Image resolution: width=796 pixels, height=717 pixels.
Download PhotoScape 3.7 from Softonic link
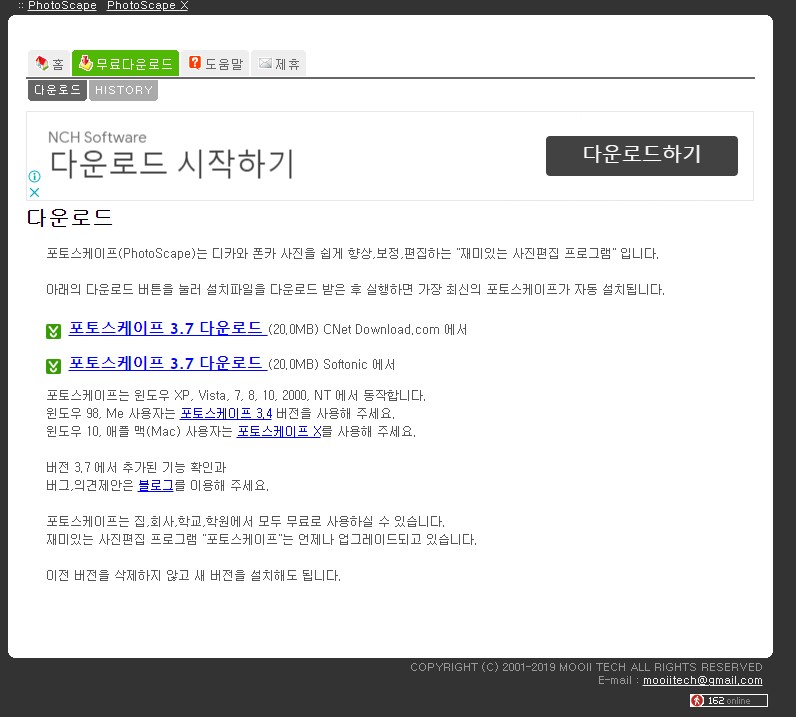tap(168, 364)
